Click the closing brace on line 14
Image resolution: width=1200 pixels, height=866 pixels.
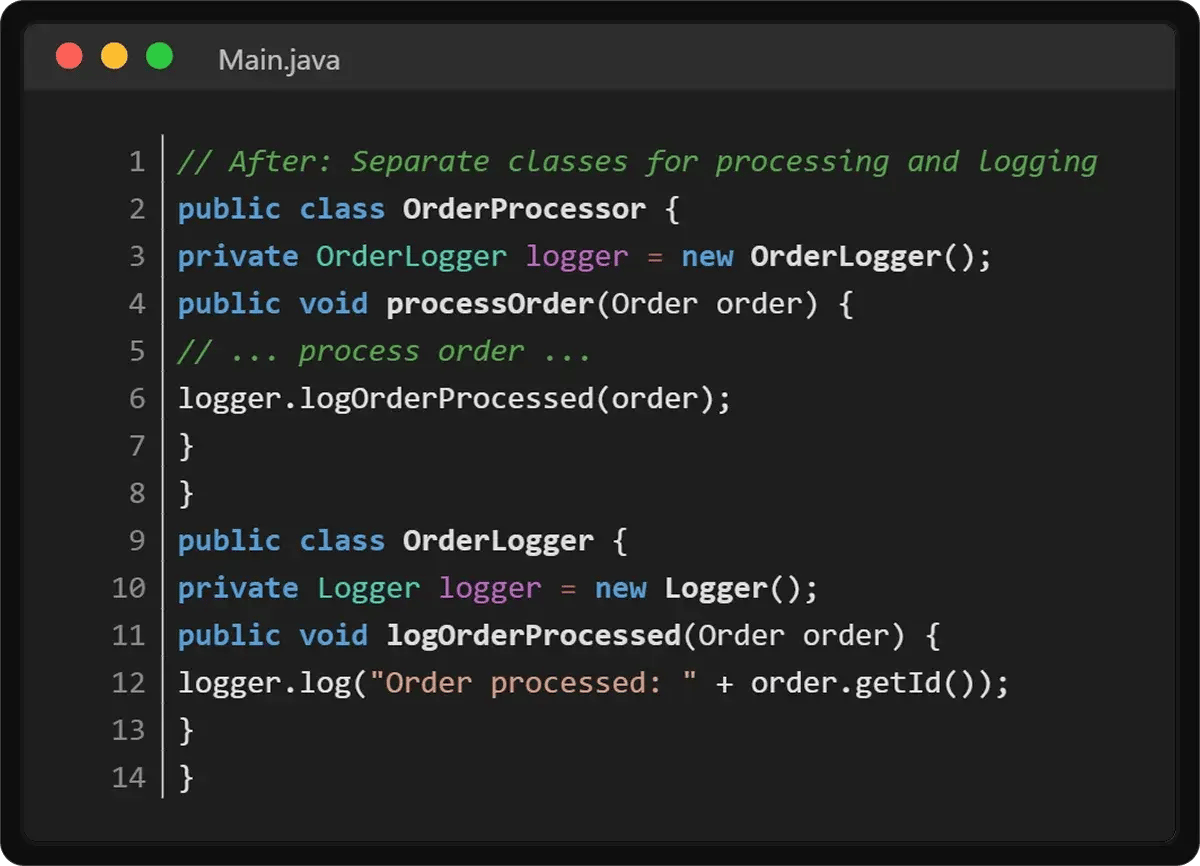pyautogui.click(x=185, y=779)
